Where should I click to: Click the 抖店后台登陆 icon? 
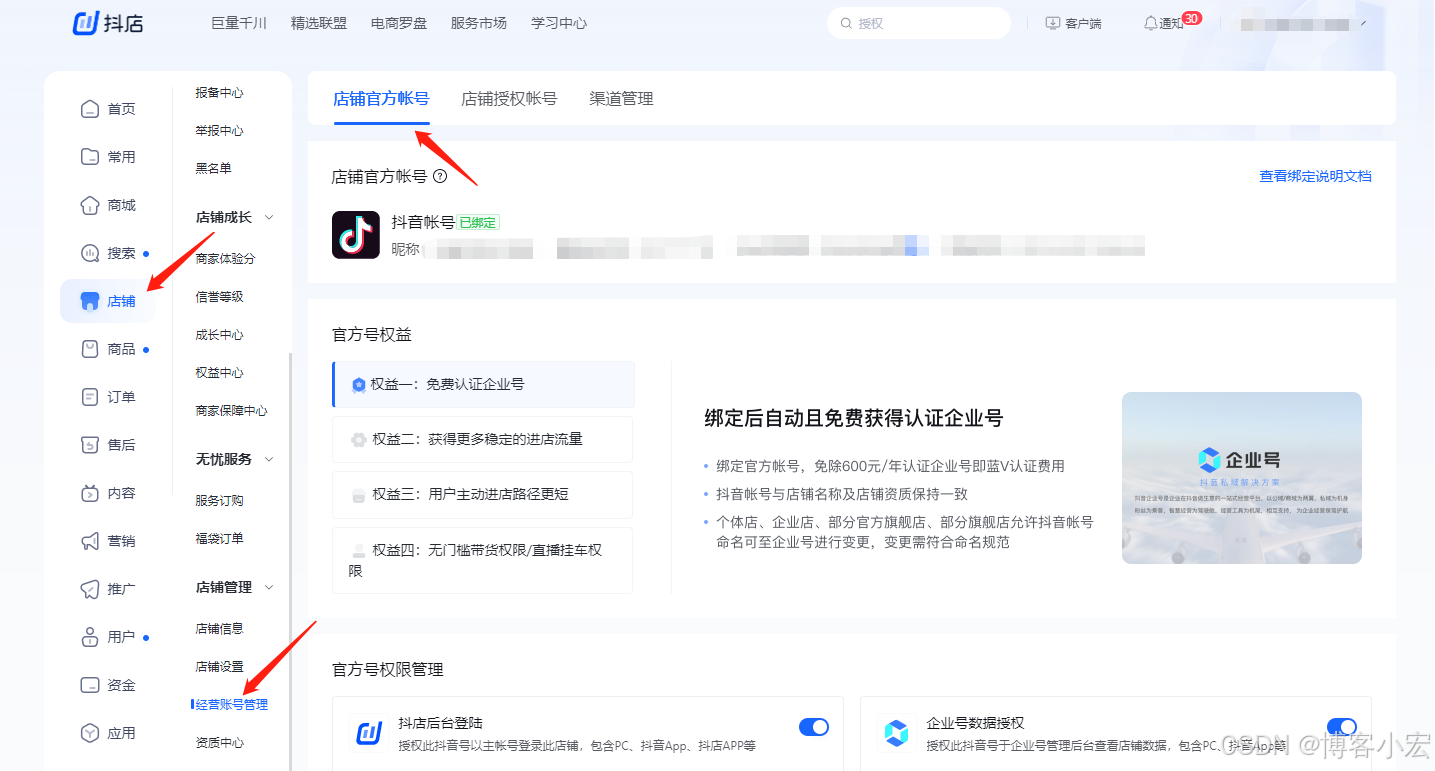pyautogui.click(x=369, y=734)
